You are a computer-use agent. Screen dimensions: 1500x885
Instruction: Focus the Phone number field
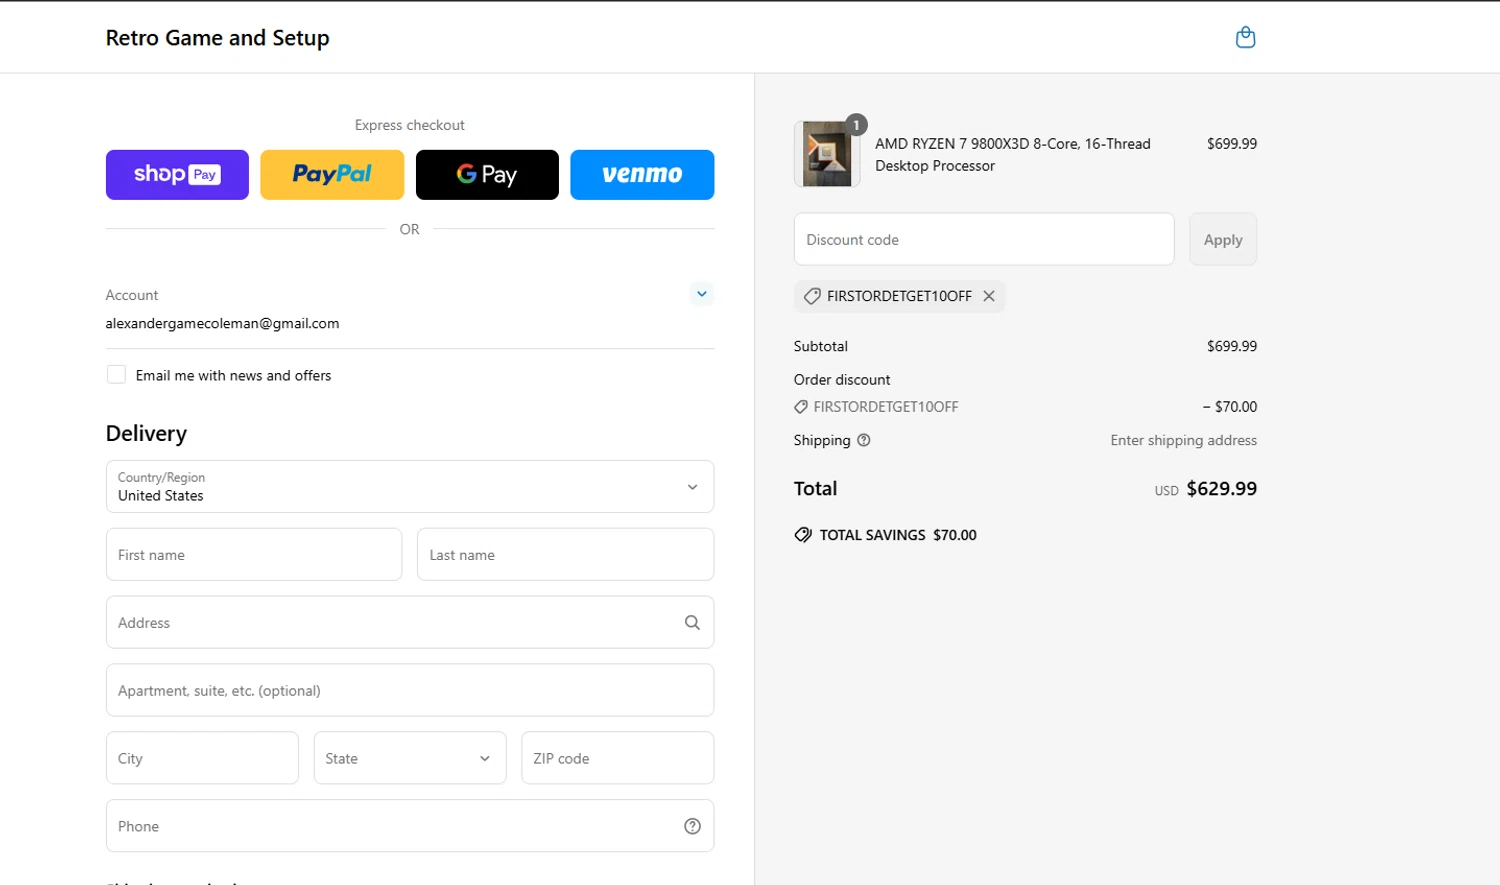click(x=410, y=826)
